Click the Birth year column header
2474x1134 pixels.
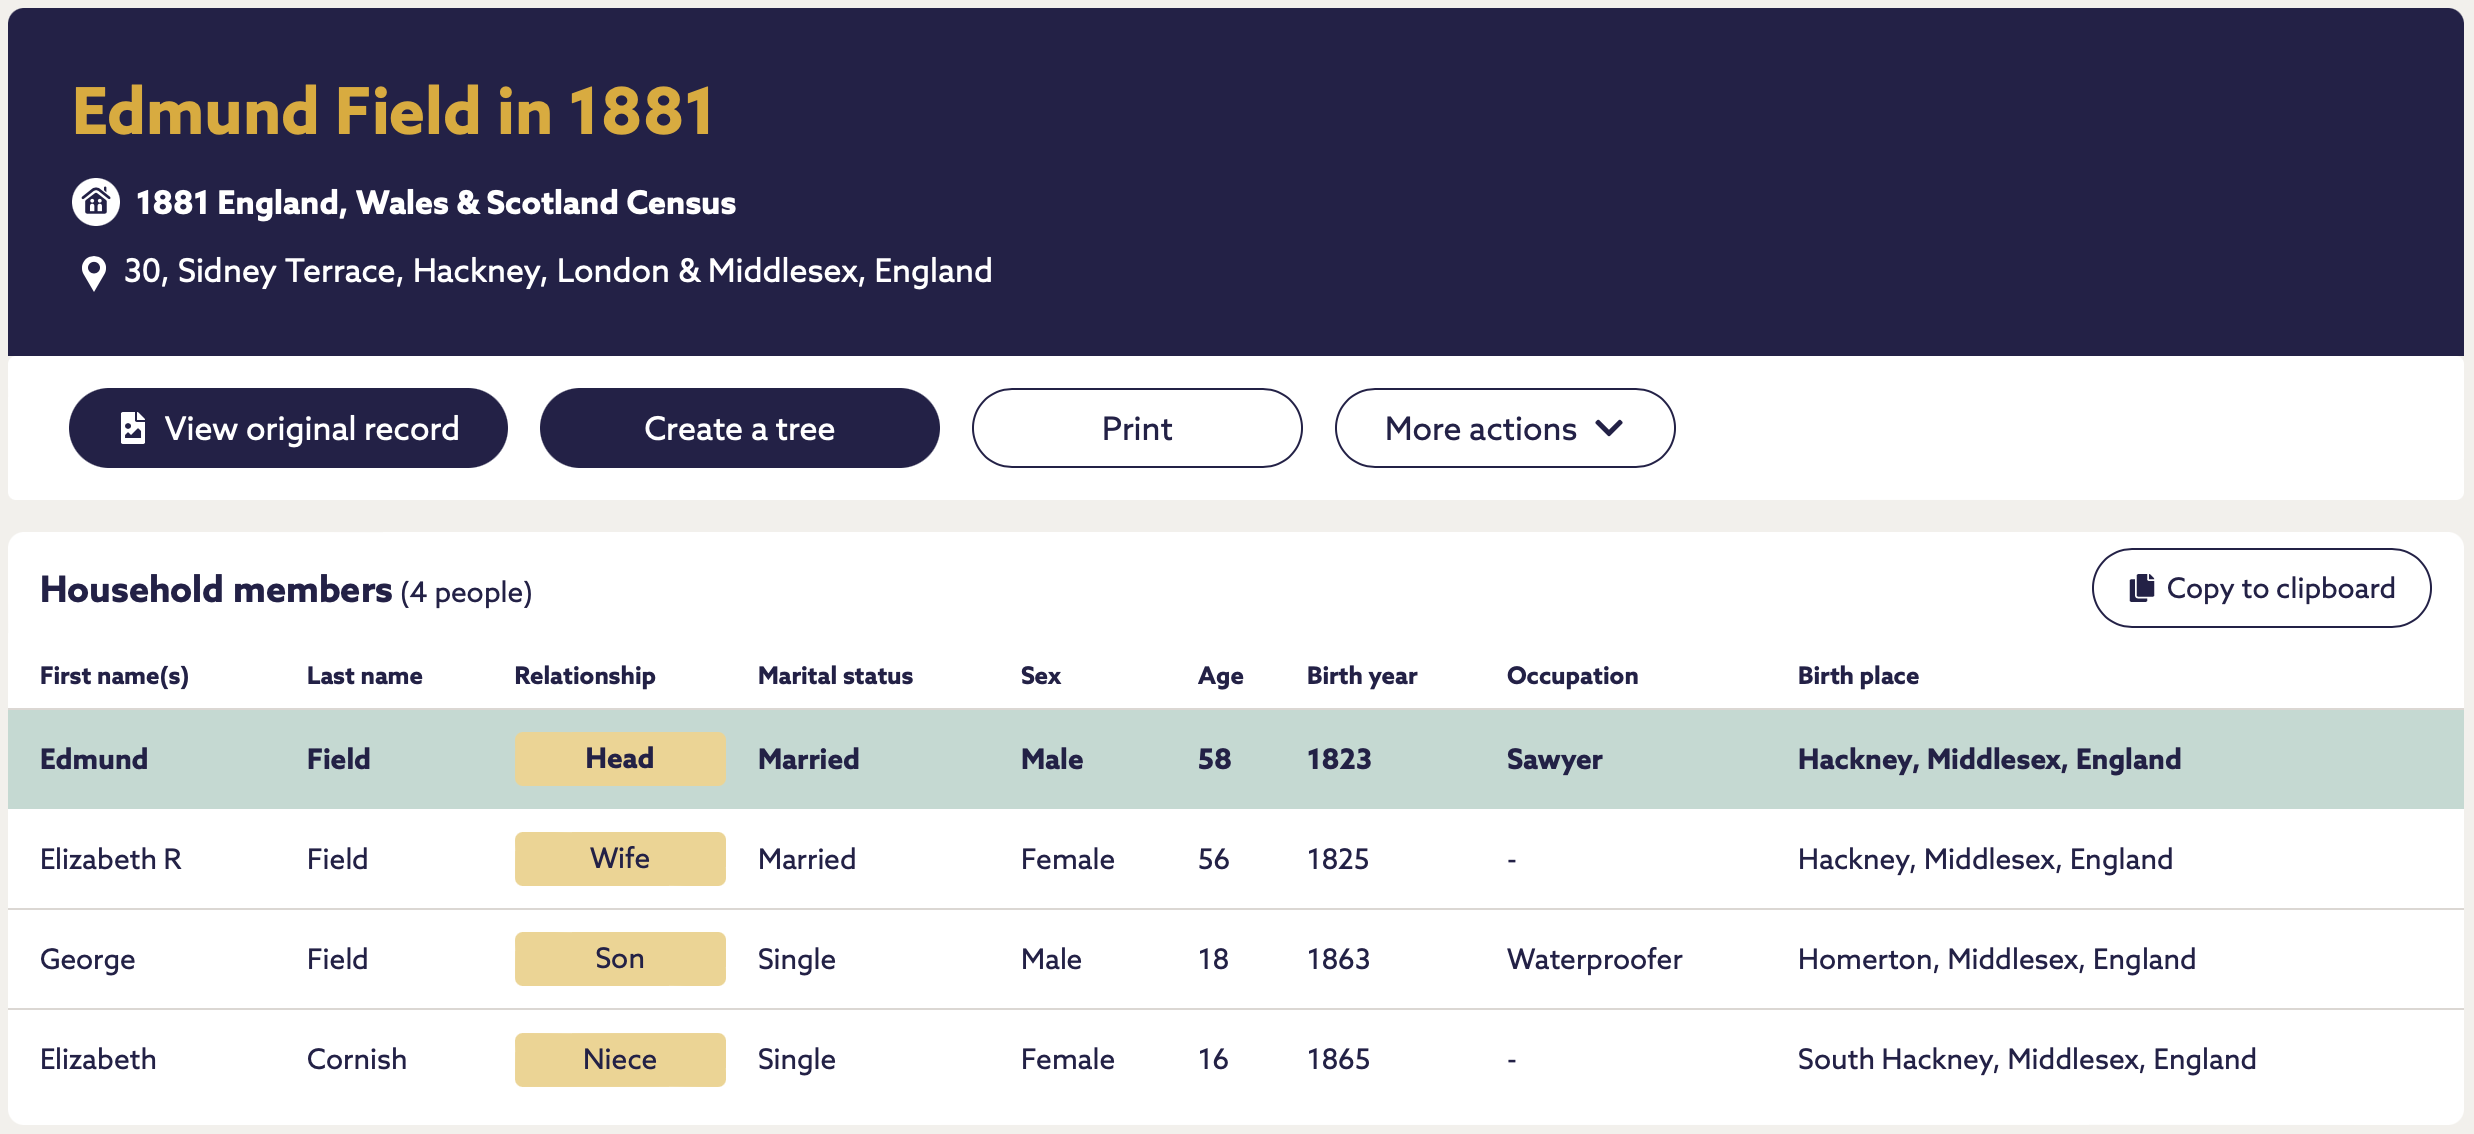[x=1362, y=676]
